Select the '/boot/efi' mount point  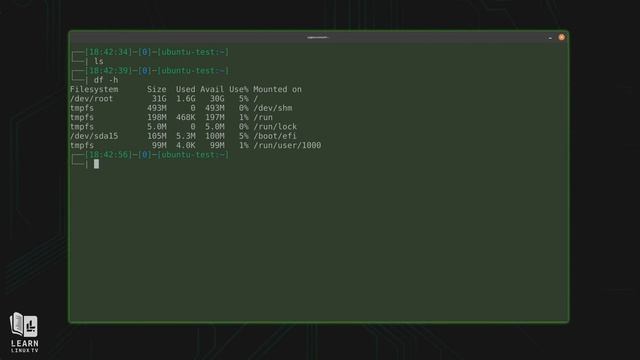pyautogui.click(x=275, y=136)
